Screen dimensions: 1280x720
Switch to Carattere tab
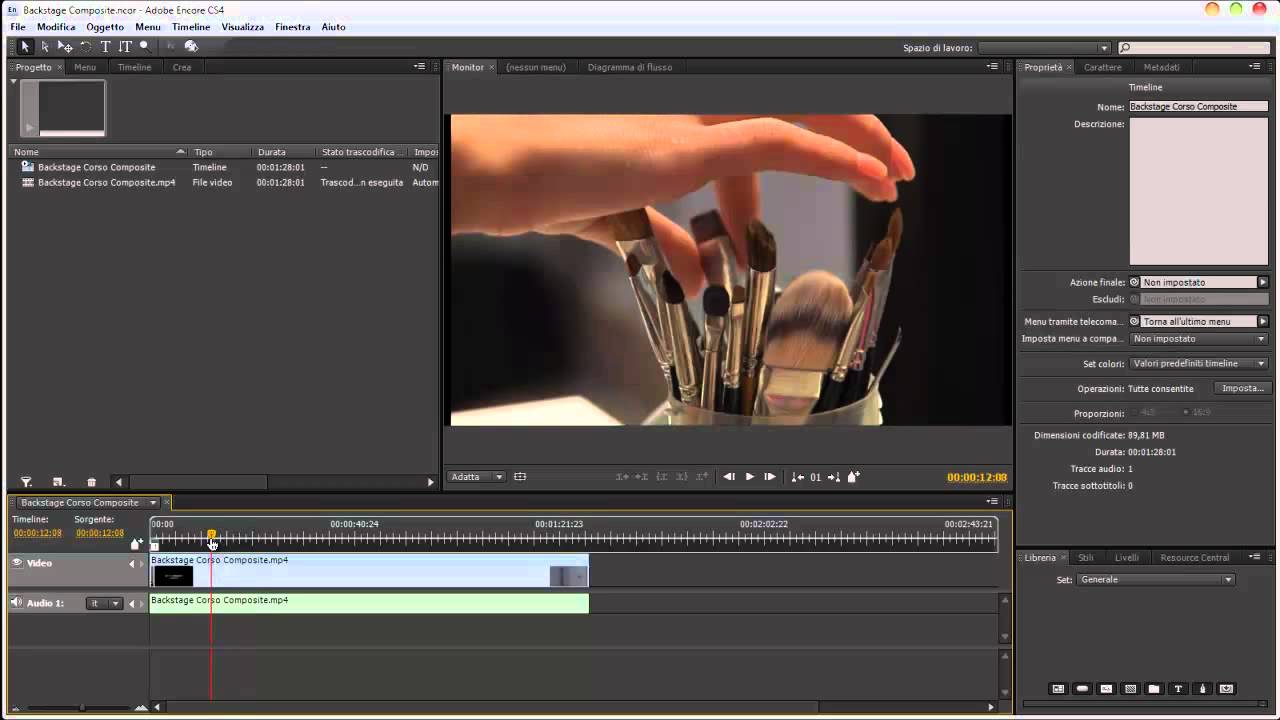1103,67
